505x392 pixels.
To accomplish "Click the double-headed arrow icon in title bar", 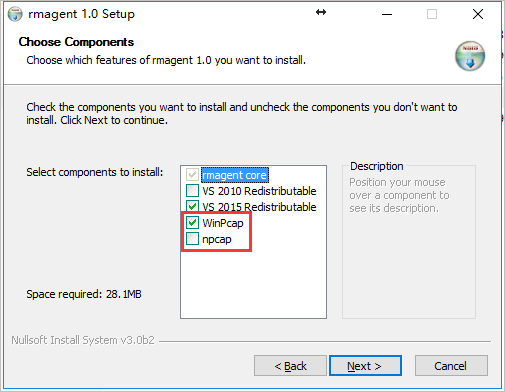I will pos(321,12).
